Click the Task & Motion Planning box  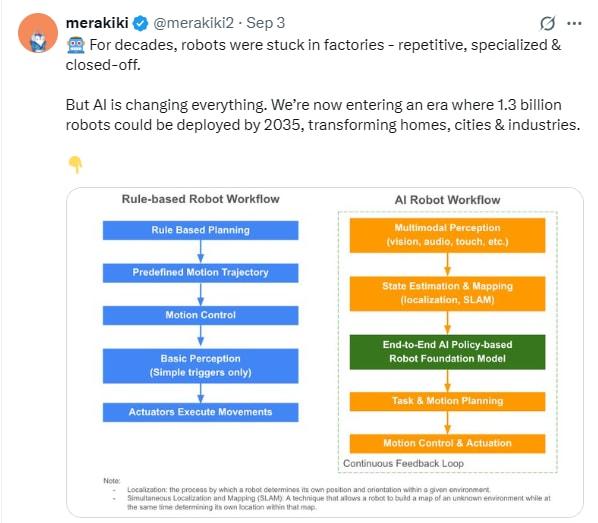(x=447, y=401)
